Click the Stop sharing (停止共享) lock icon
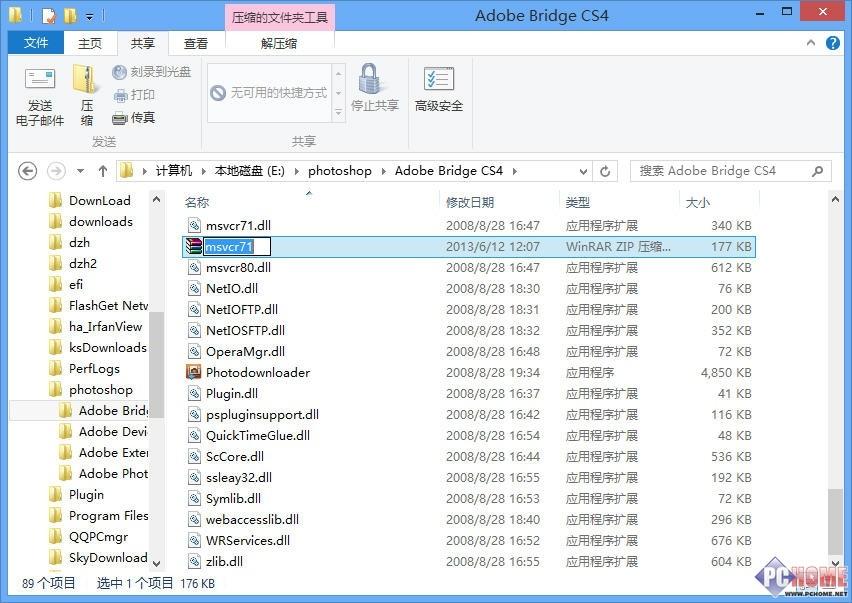This screenshot has width=852, height=603. click(370, 78)
